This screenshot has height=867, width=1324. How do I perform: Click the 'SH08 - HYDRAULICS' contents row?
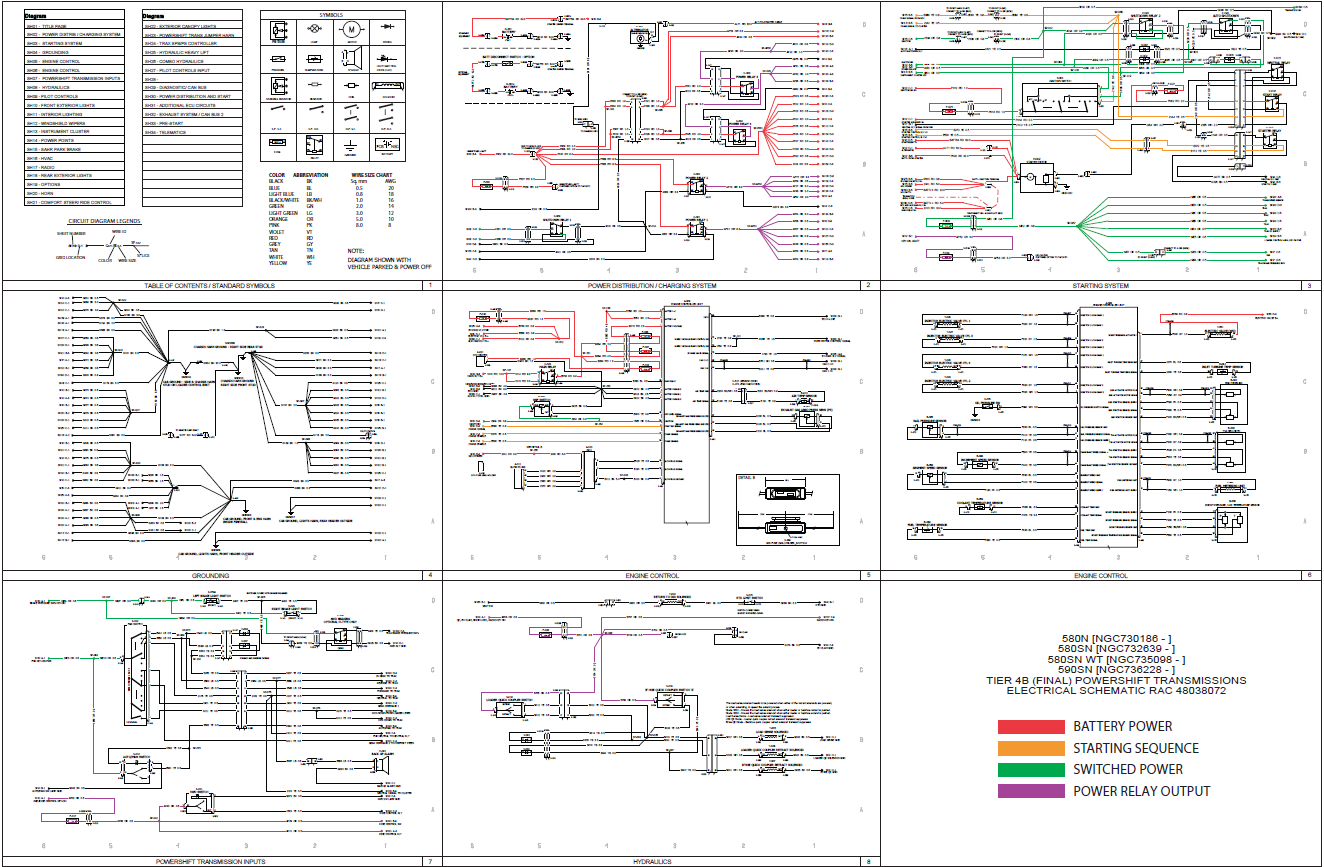74,87
